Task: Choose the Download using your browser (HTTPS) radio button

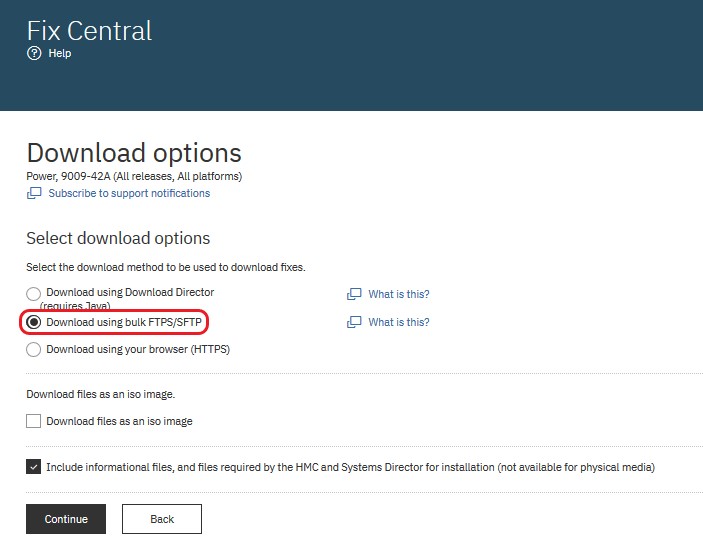Action: click(34, 350)
